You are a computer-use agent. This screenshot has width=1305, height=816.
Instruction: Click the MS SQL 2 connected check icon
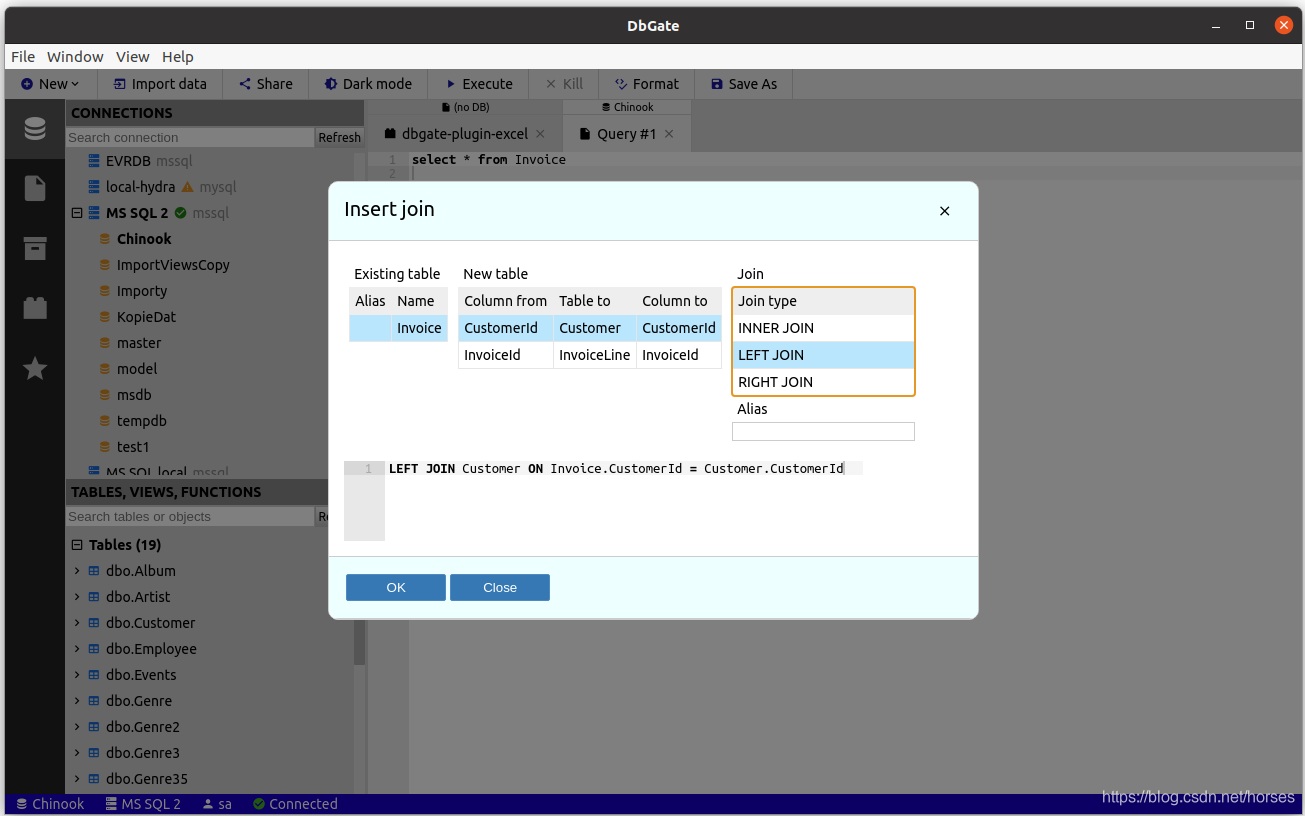pos(181,213)
